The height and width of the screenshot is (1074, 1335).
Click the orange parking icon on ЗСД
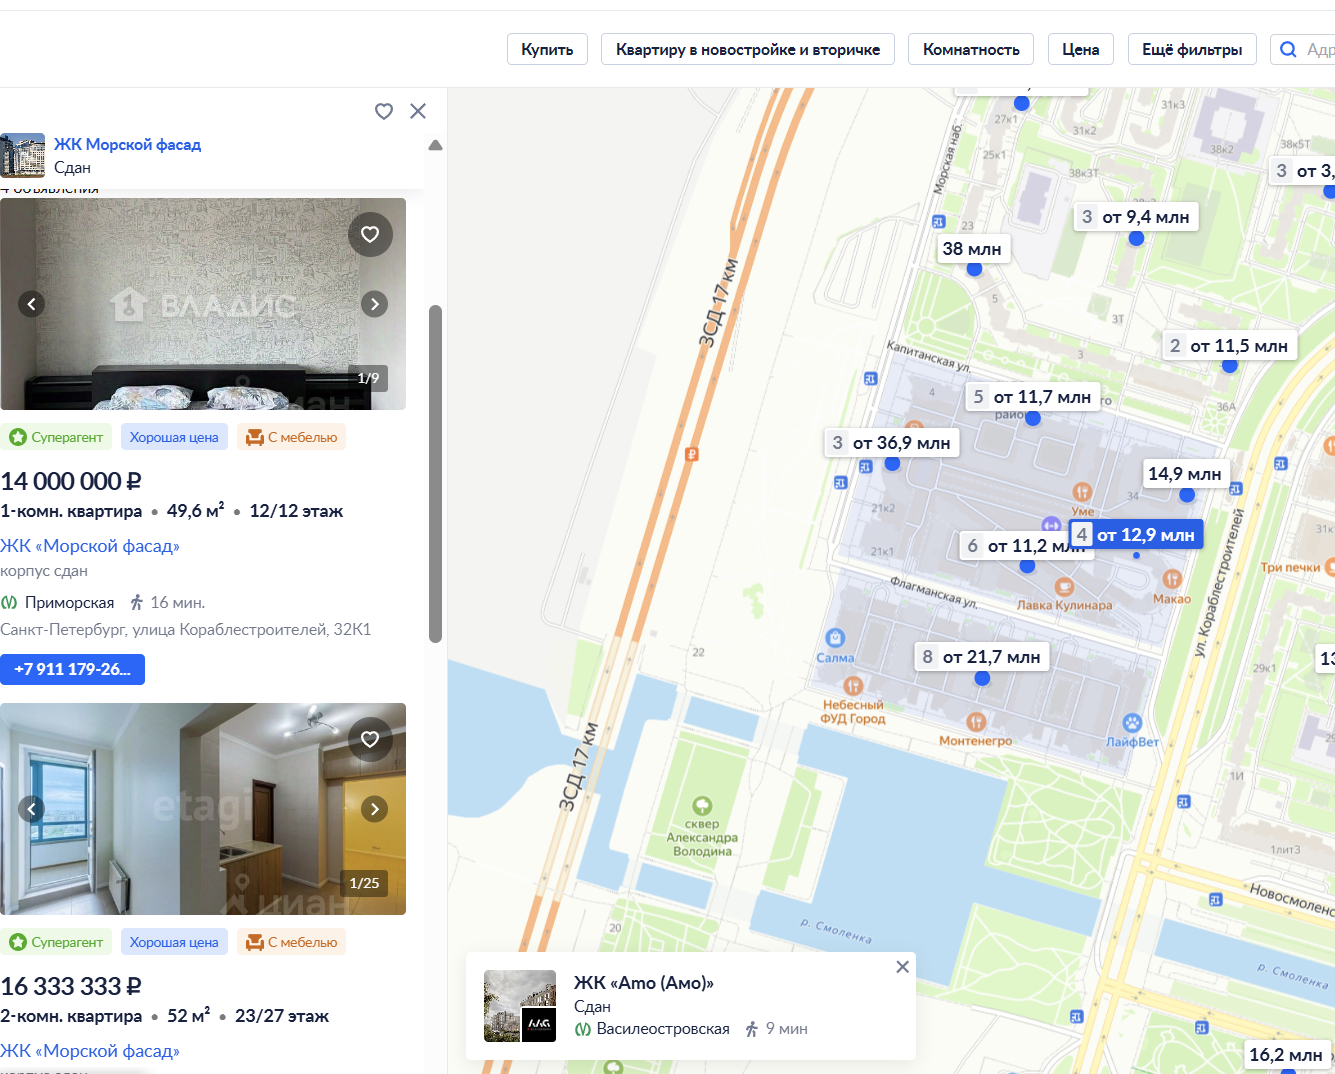[691, 454]
